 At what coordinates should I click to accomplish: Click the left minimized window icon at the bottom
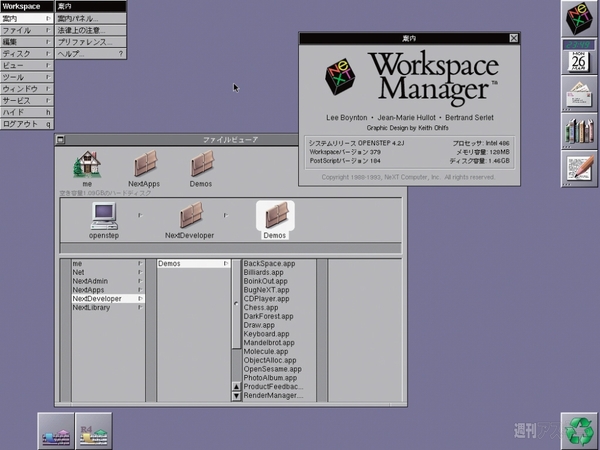click(x=56, y=431)
